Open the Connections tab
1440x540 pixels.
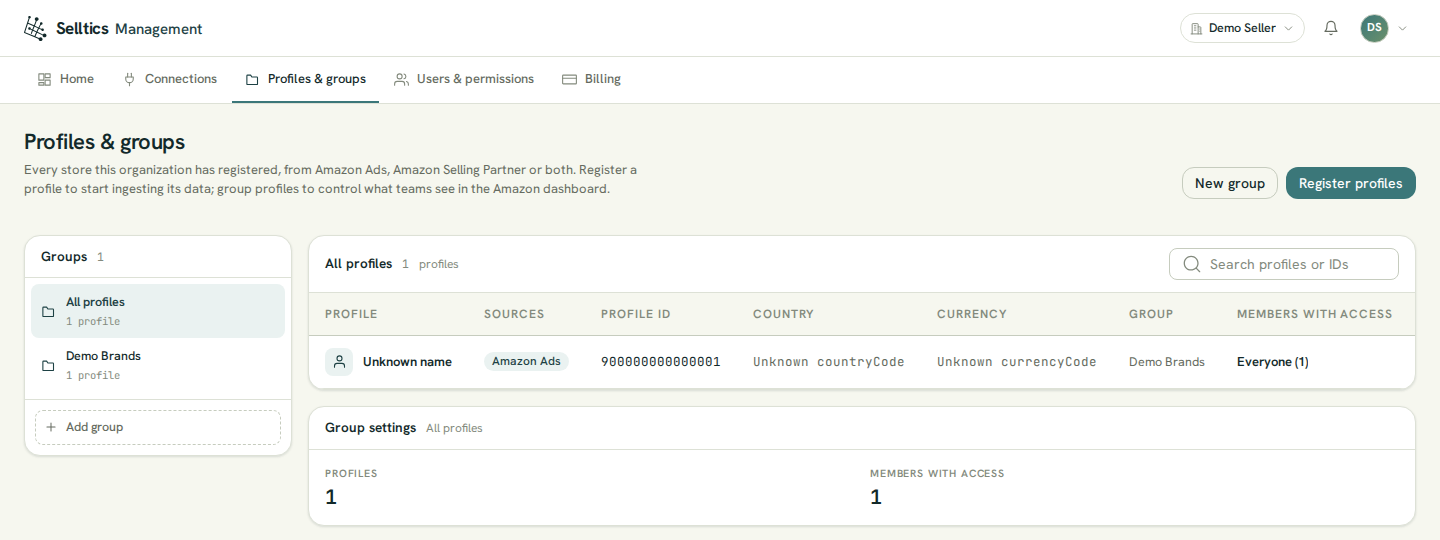click(x=170, y=79)
